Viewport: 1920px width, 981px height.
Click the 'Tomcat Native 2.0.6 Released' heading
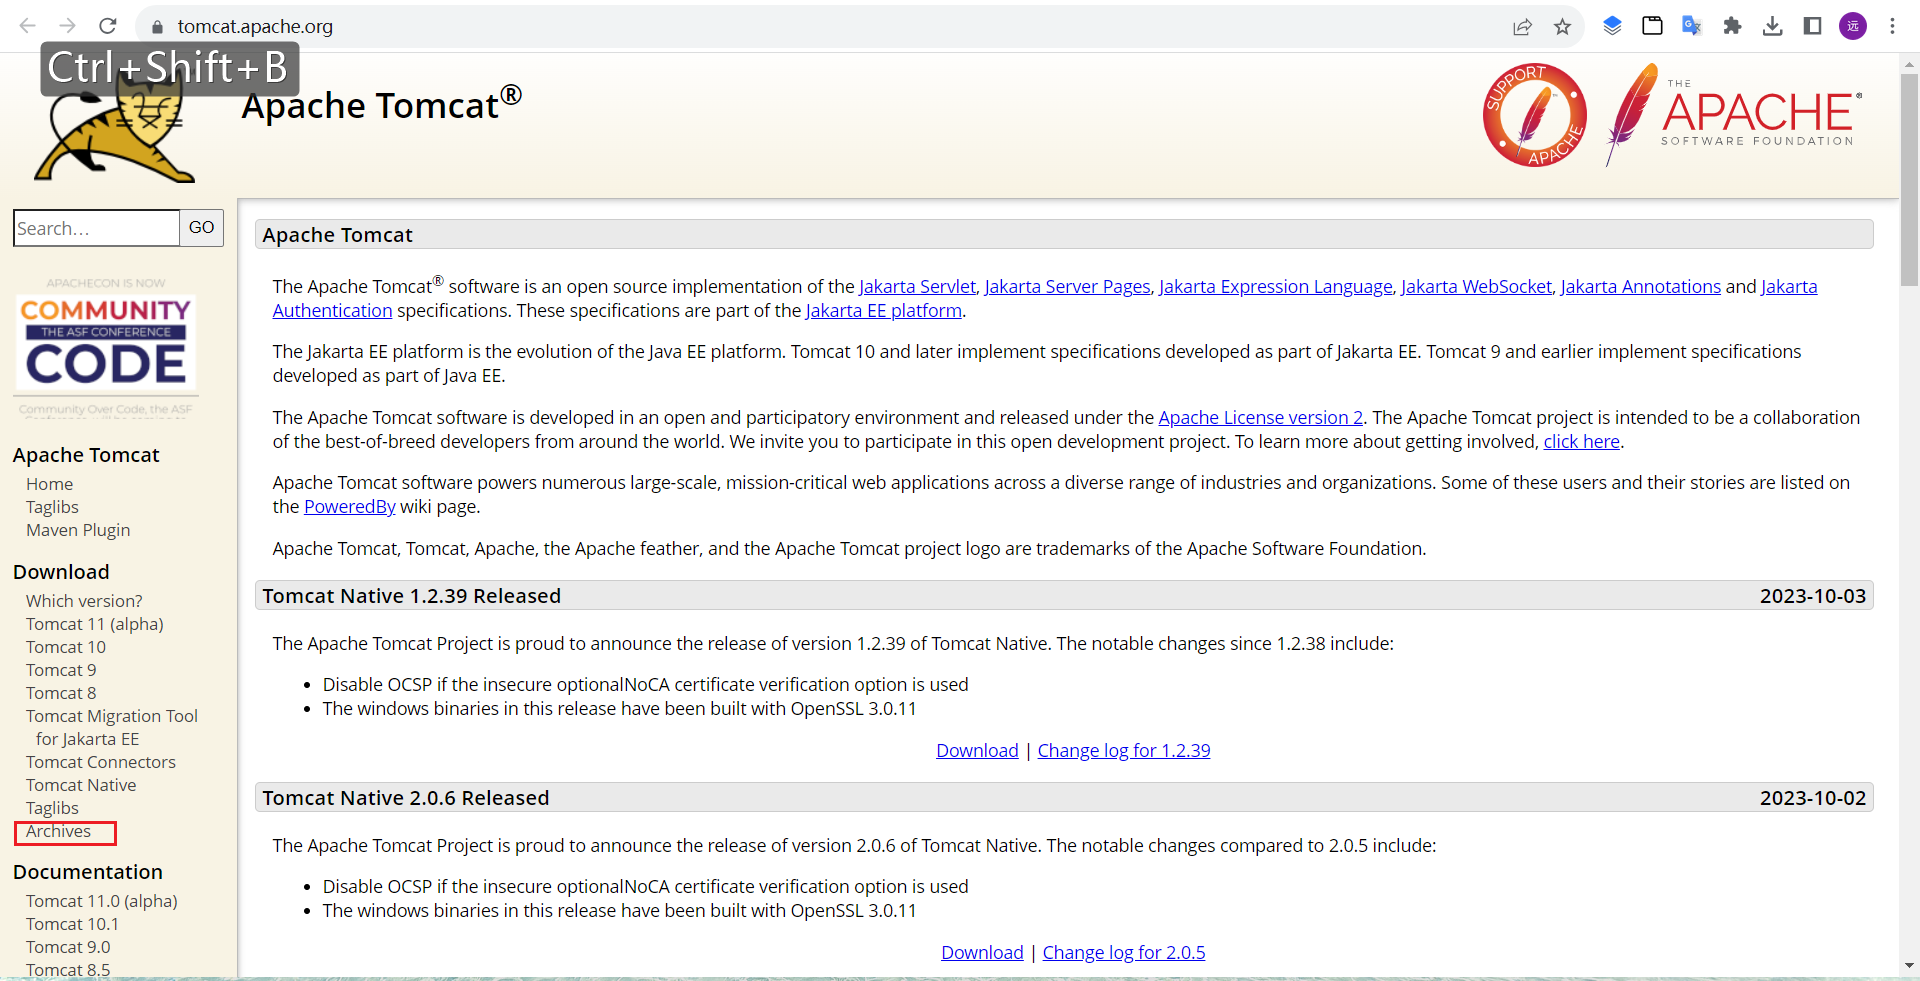tap(406, 798)
